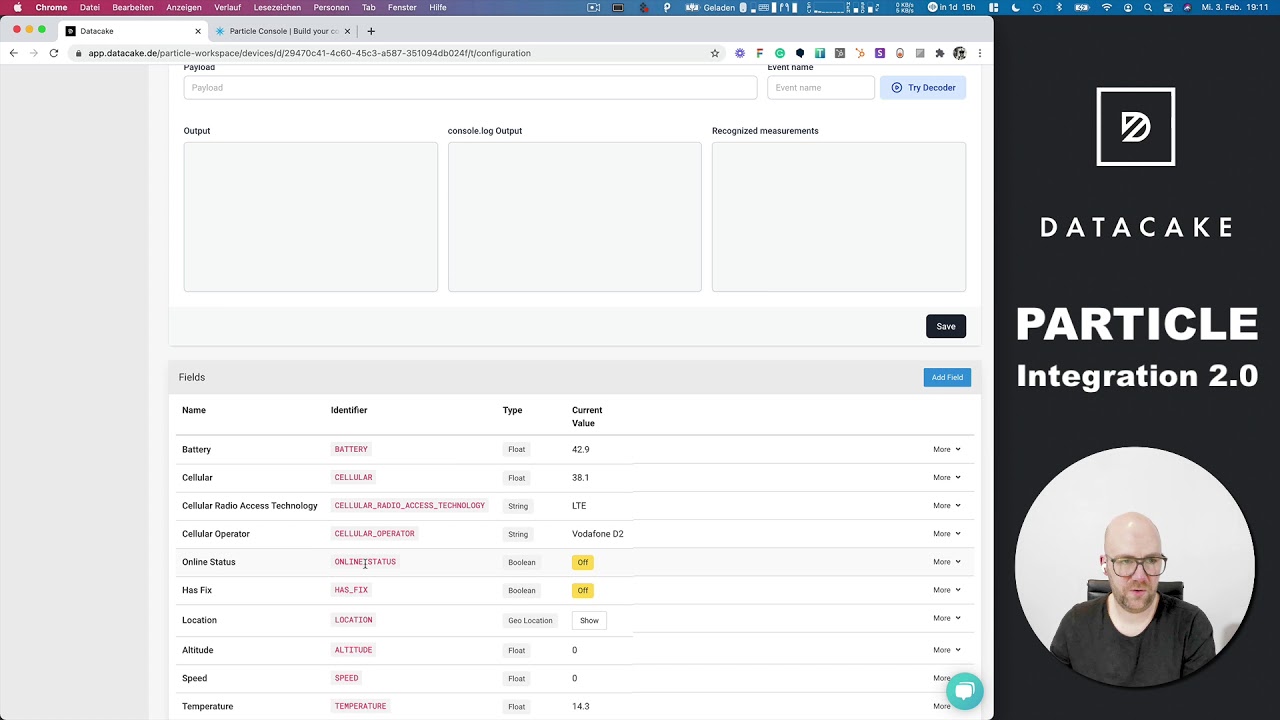Image resolution: width=1280 pixels, height=720 pixels.
Task: Click the Event name input field
Action: [x=821, y=88]
